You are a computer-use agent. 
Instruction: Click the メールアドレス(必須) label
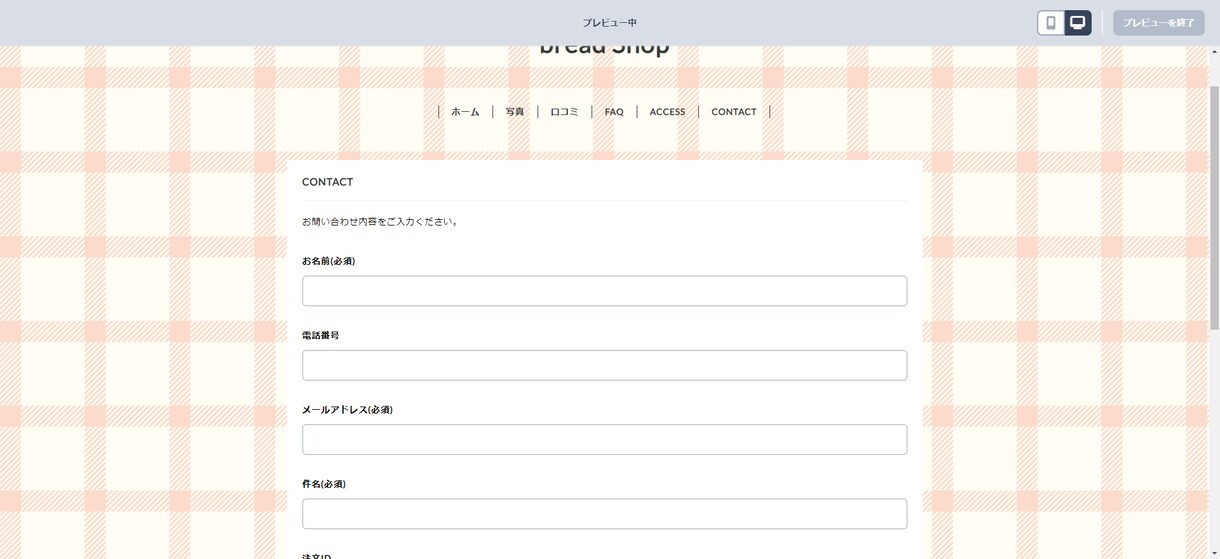(x=347, y=410)
